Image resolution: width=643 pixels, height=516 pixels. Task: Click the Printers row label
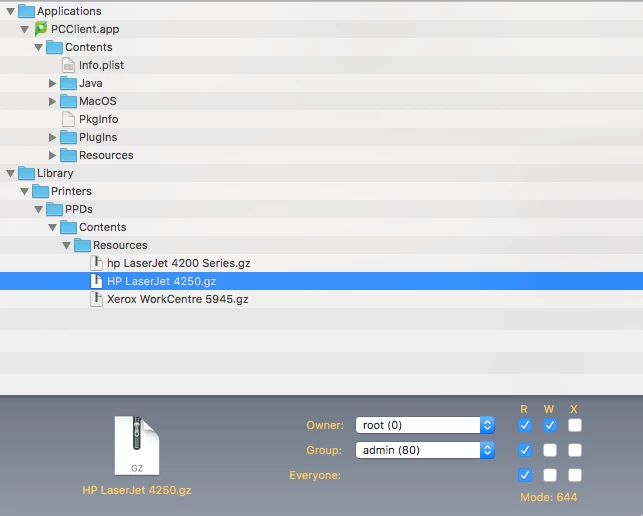71,192
